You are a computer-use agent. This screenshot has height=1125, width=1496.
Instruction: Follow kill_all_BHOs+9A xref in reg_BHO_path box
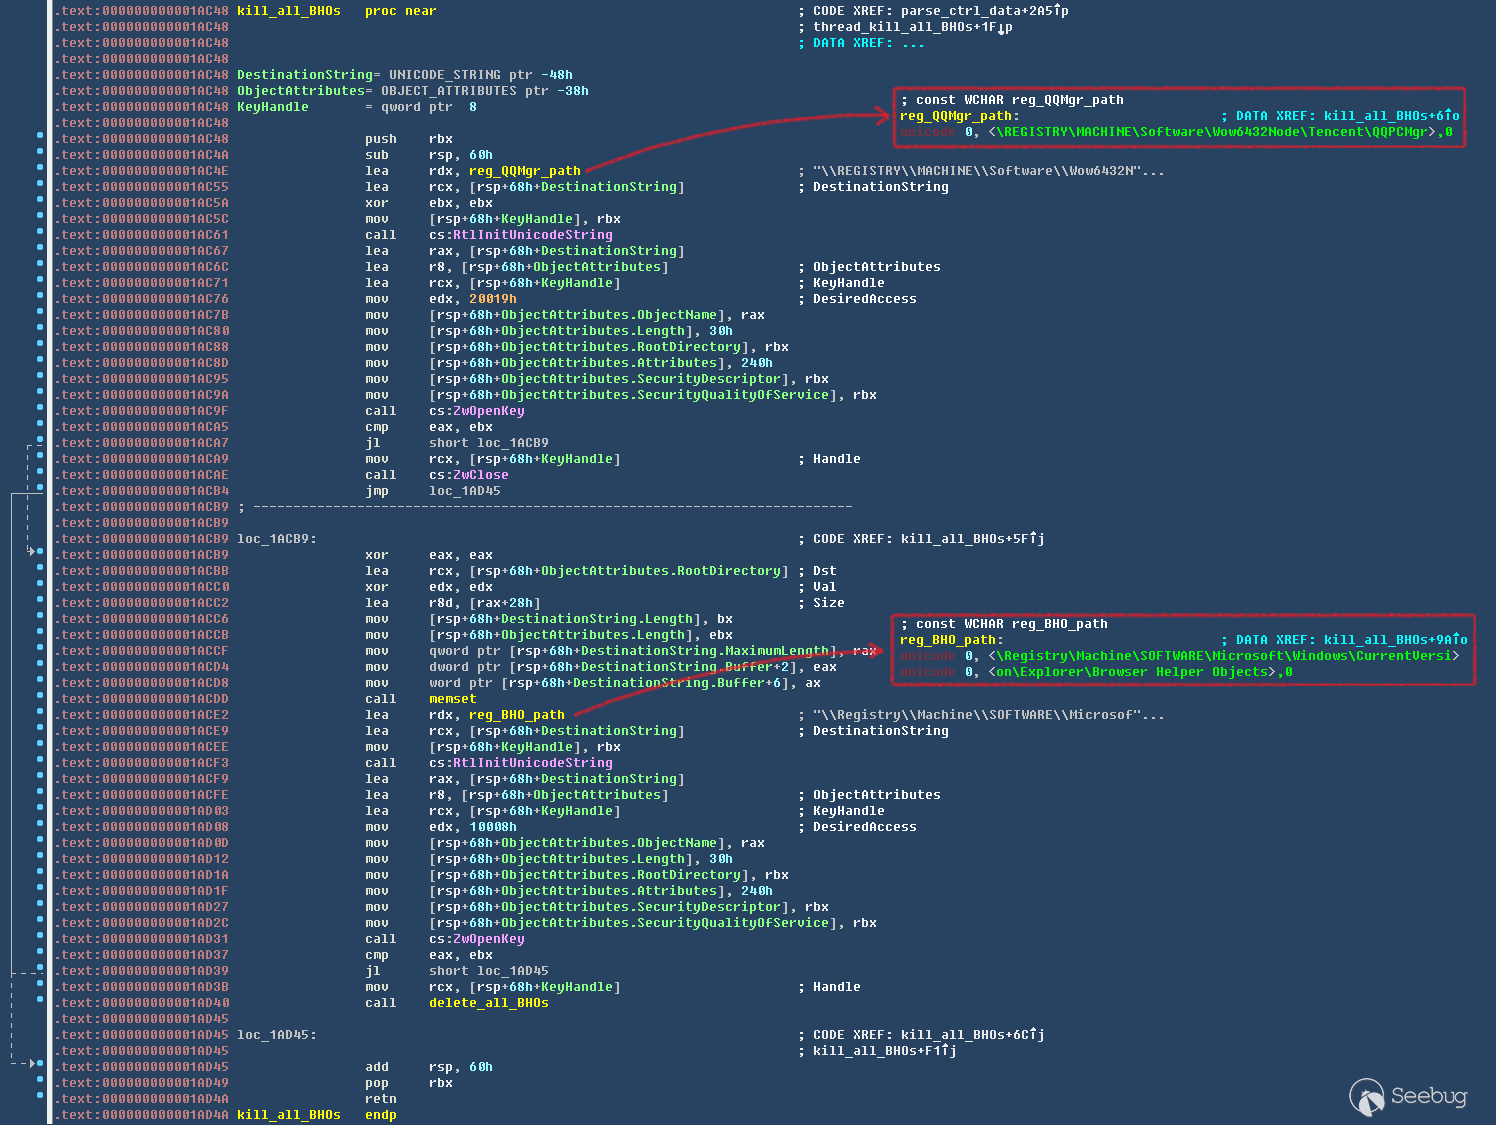(1395, 640)
